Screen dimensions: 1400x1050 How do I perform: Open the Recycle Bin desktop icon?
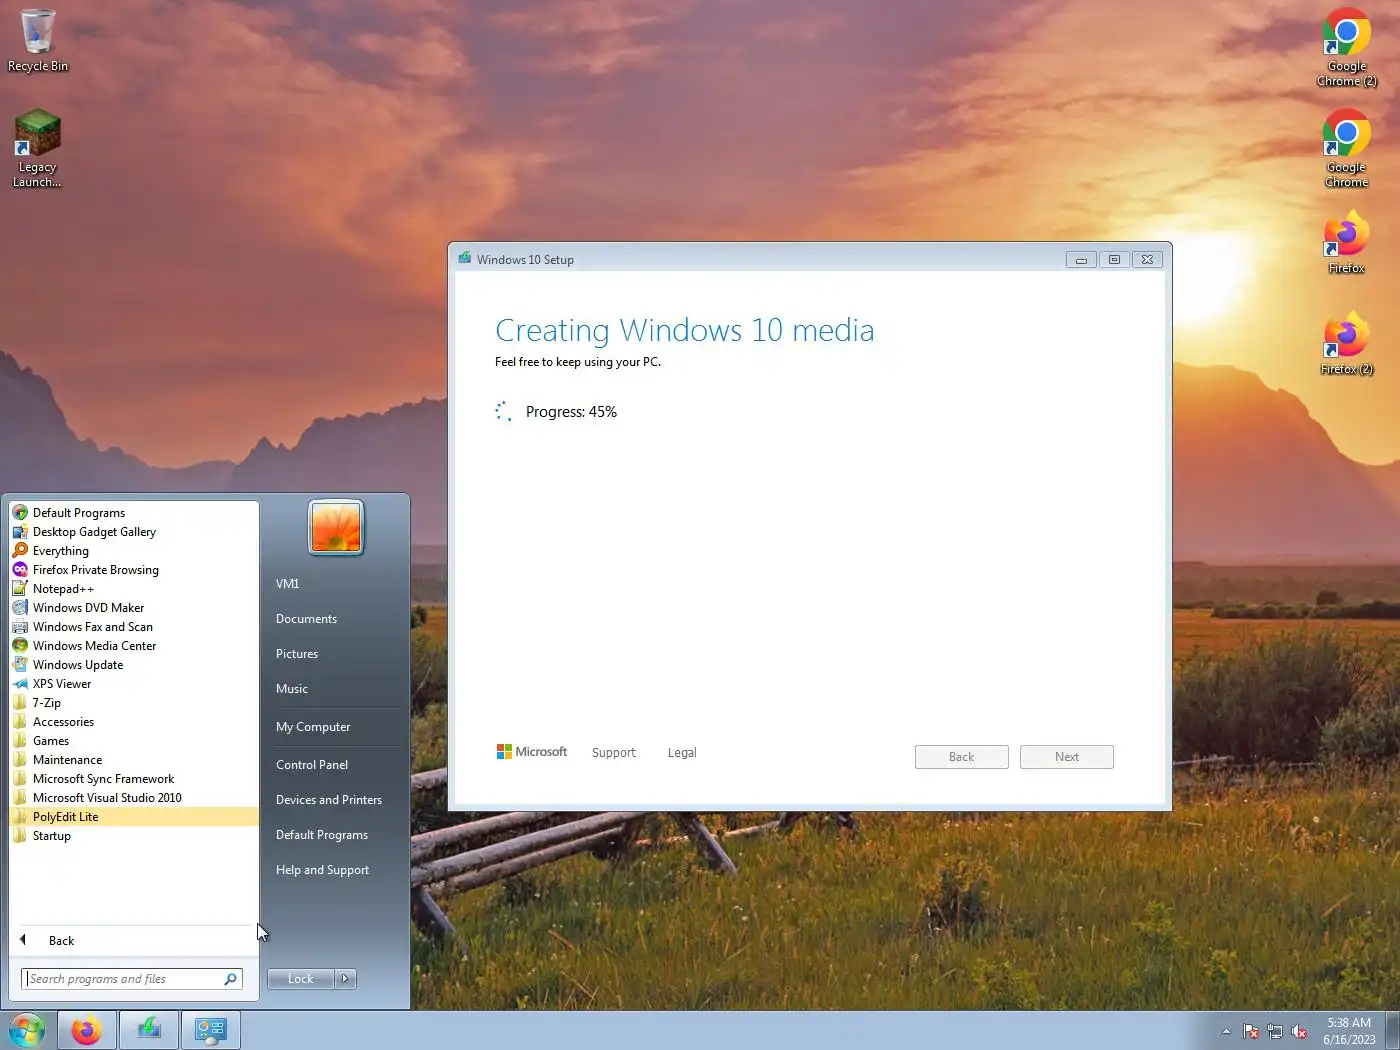pos(38,40)
